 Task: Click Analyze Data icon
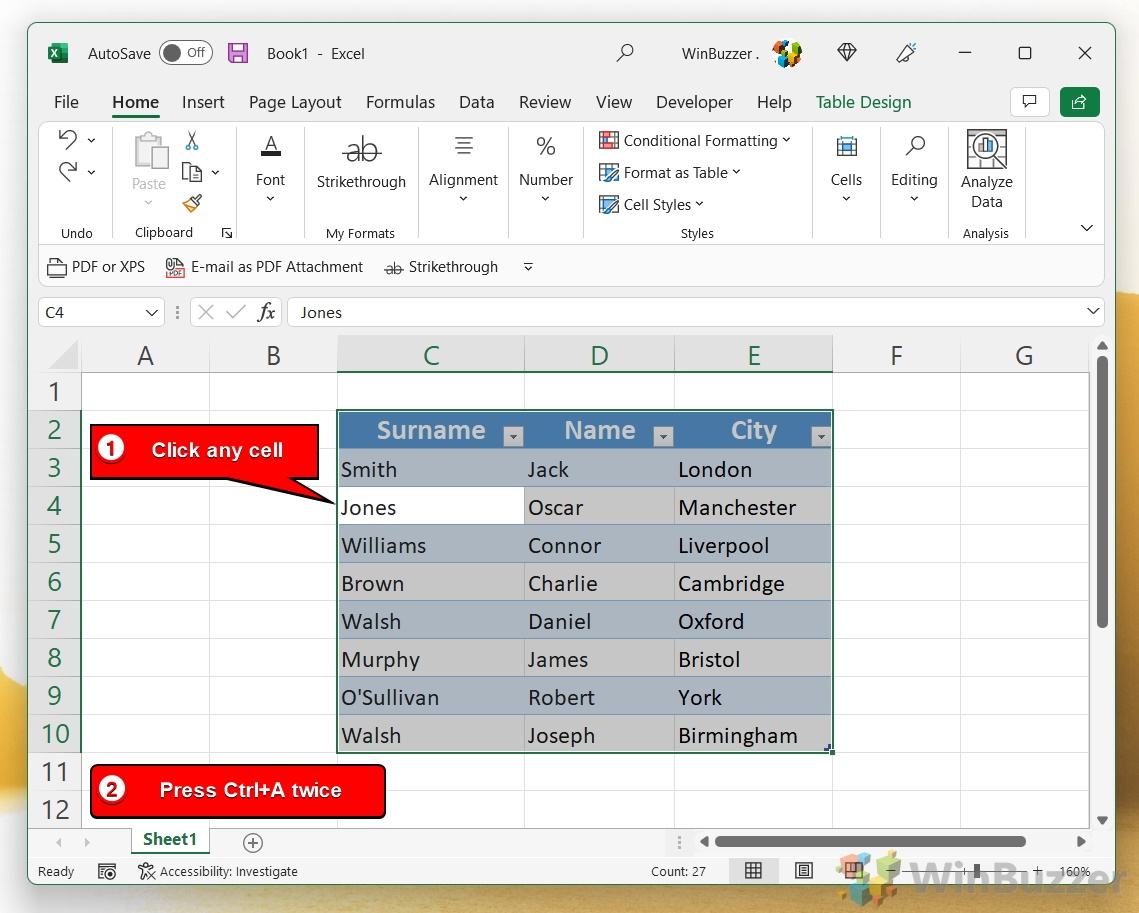point(986,149)
